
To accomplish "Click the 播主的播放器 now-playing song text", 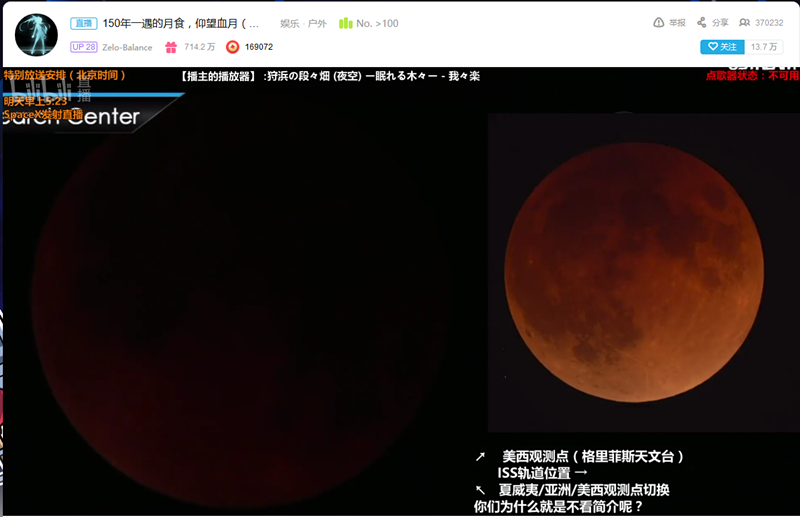I will click(330, 76).
